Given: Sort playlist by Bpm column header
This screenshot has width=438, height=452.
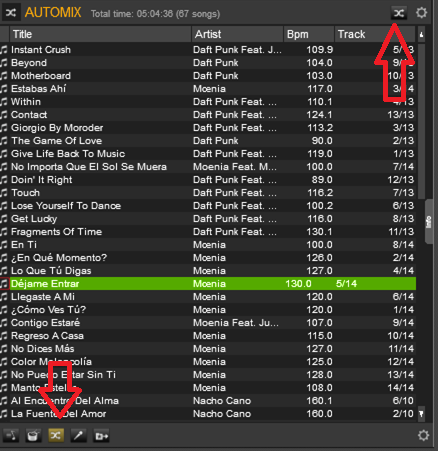Looking at the screenshot, I should click(x=309, y=34).
